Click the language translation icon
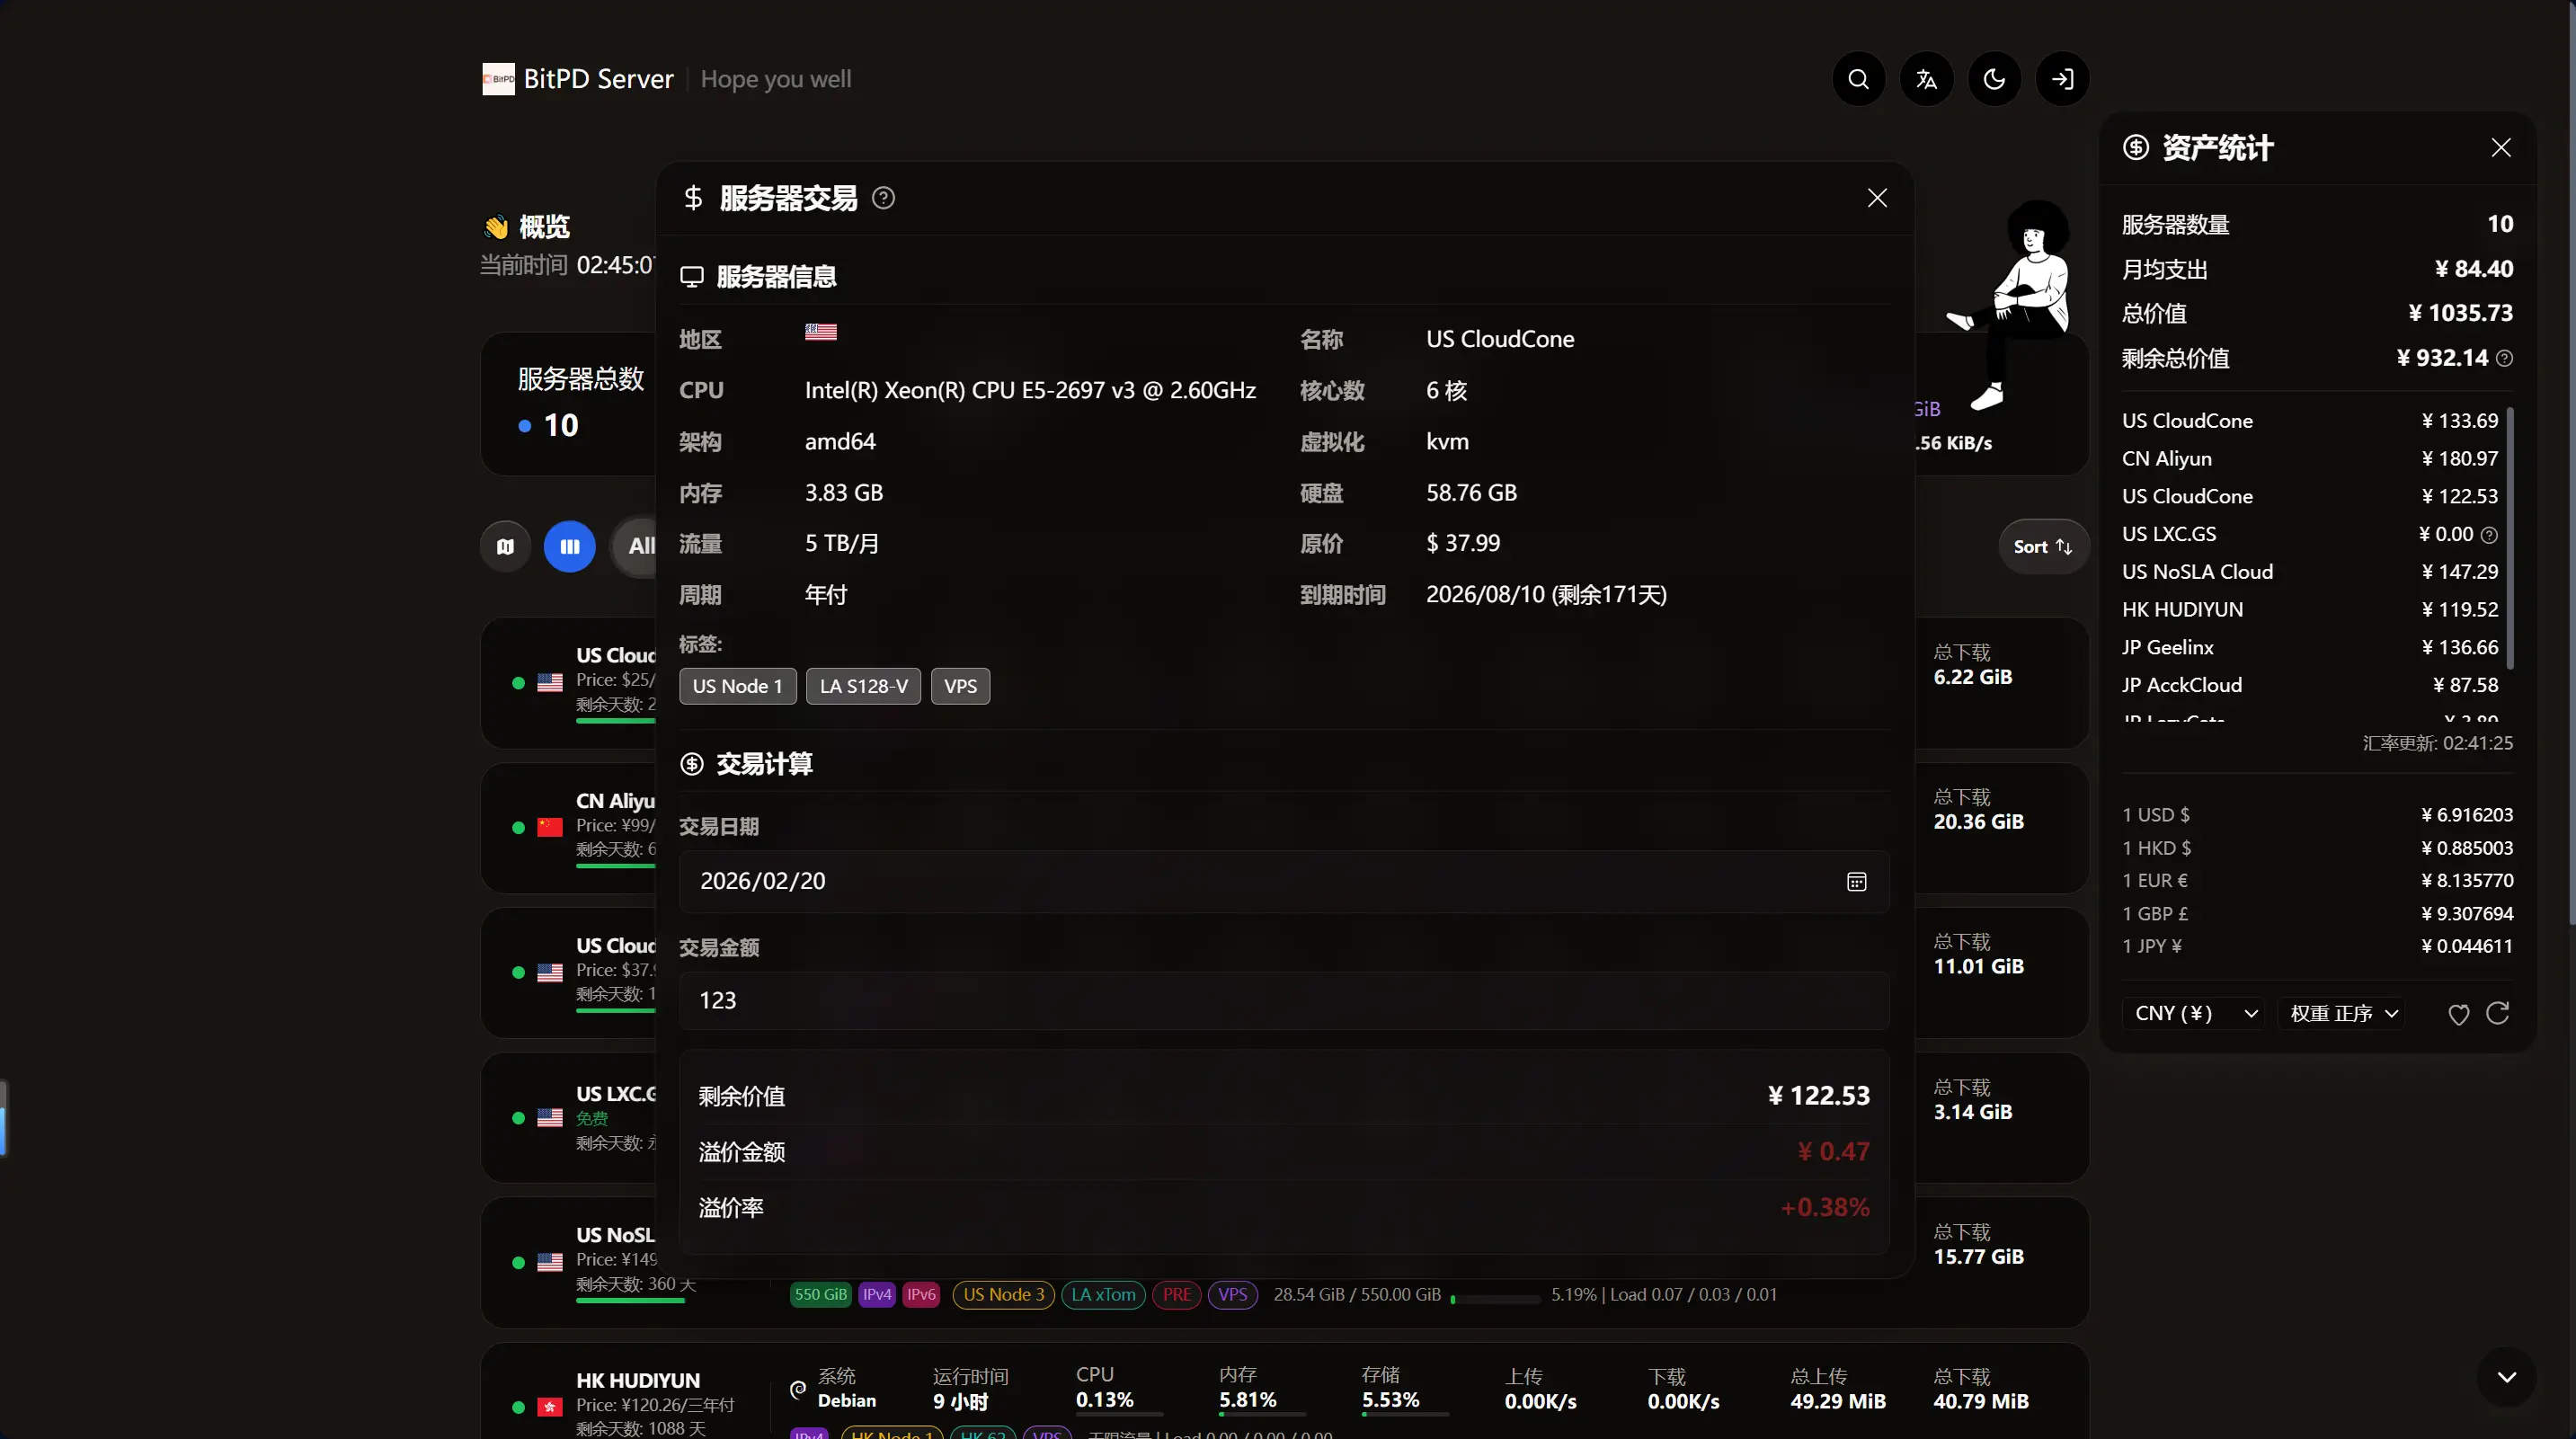The height and width of the screenshot is (1439, 2576). [1926, 79]
